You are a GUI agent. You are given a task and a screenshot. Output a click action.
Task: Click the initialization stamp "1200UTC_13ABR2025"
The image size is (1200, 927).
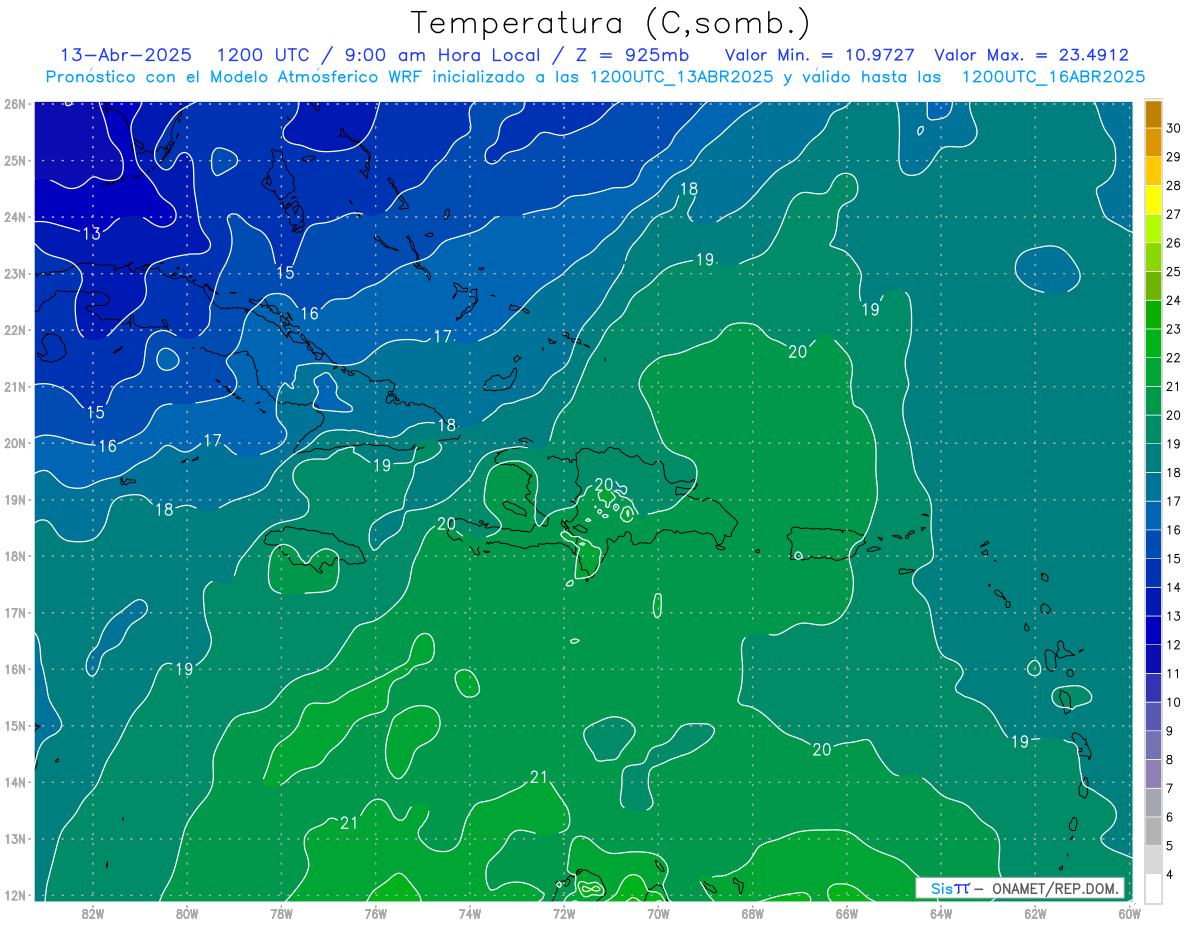click(682, 77)
